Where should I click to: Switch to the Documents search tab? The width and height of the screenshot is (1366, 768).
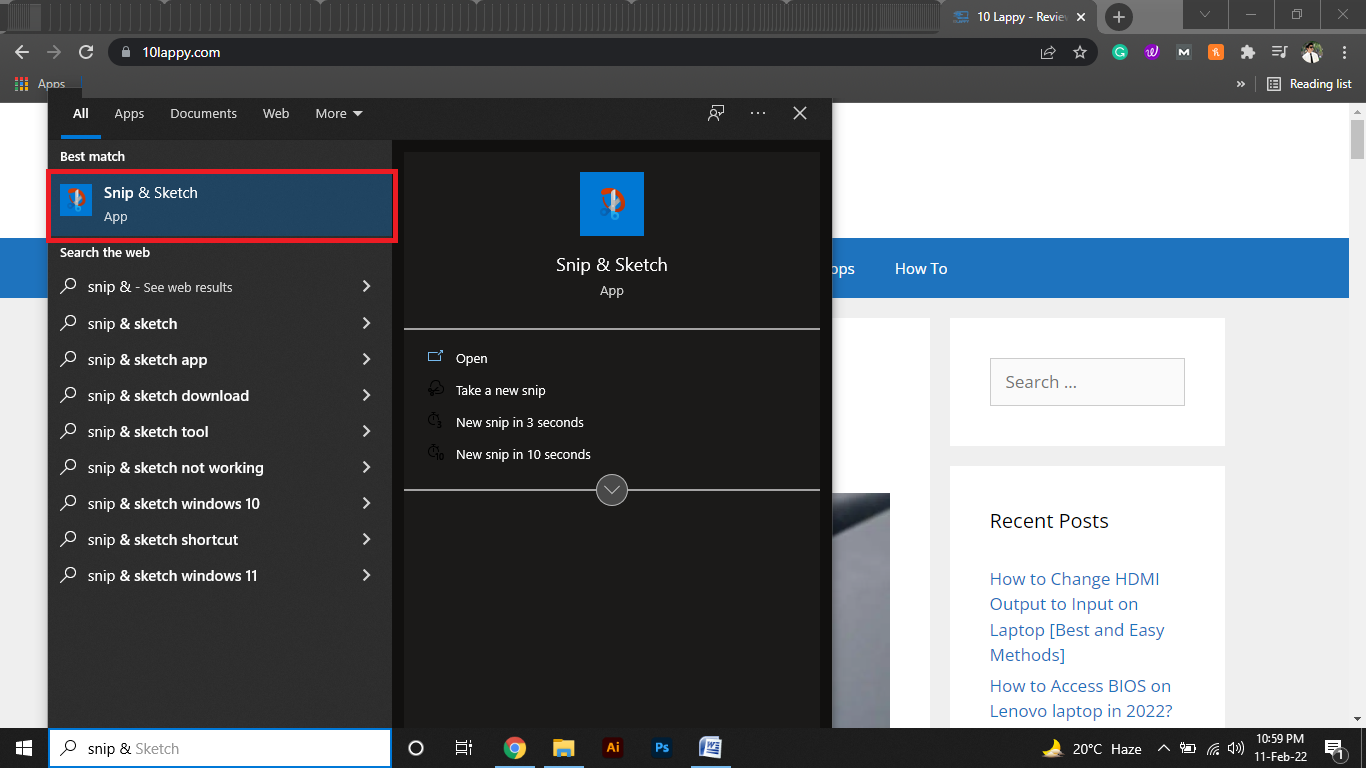coord(203,113)
